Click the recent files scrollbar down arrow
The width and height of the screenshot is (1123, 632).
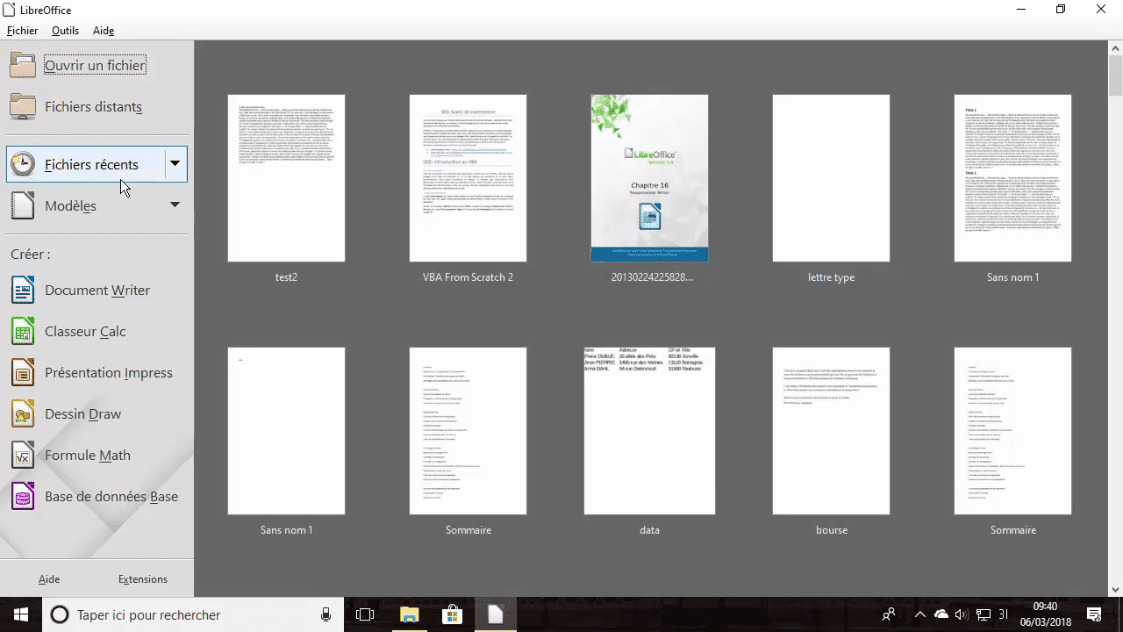(1115, 590)
